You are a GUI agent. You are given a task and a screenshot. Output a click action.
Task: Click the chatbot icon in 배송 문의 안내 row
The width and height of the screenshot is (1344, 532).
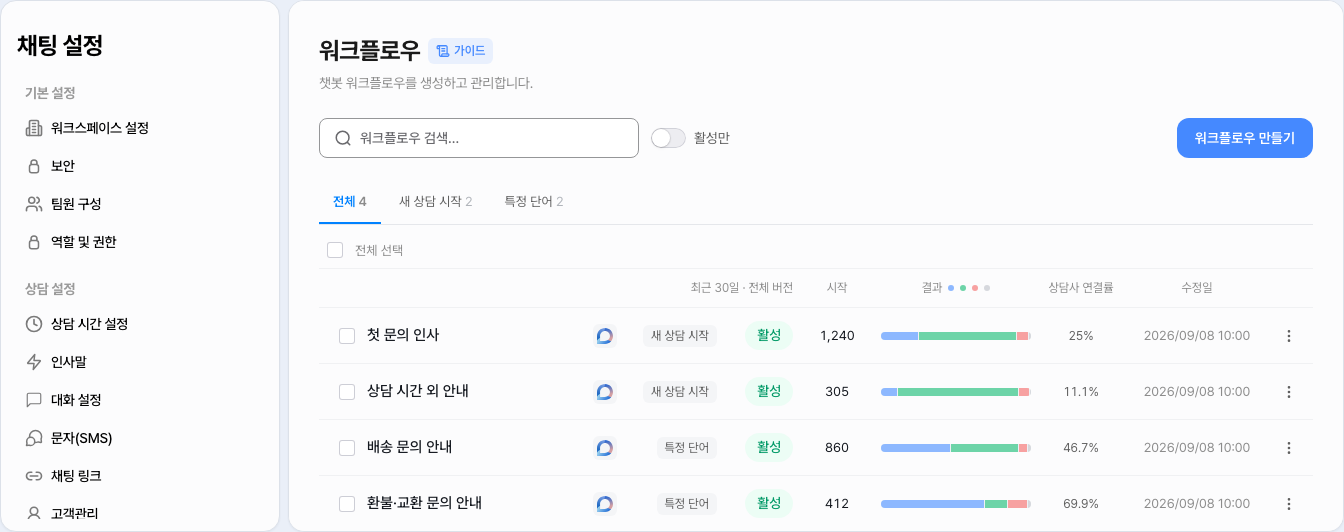coord(604,448)
